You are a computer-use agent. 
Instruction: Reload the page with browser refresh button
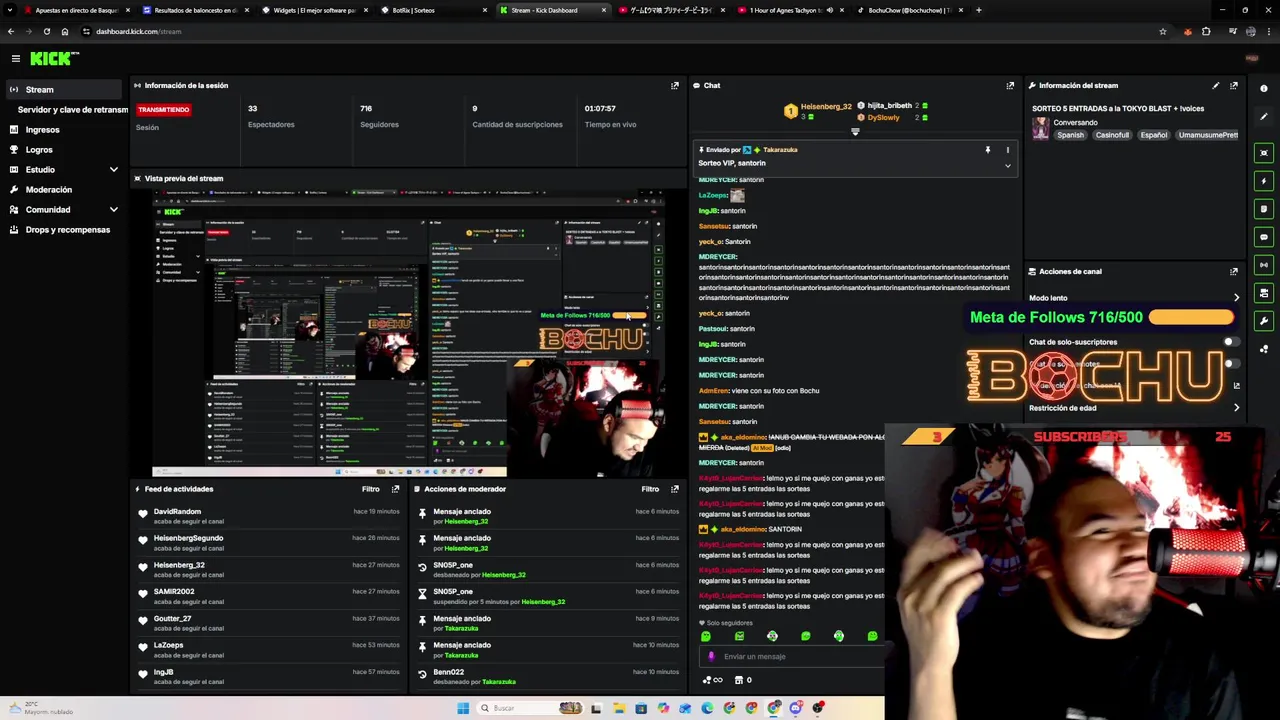pos(46,31)
